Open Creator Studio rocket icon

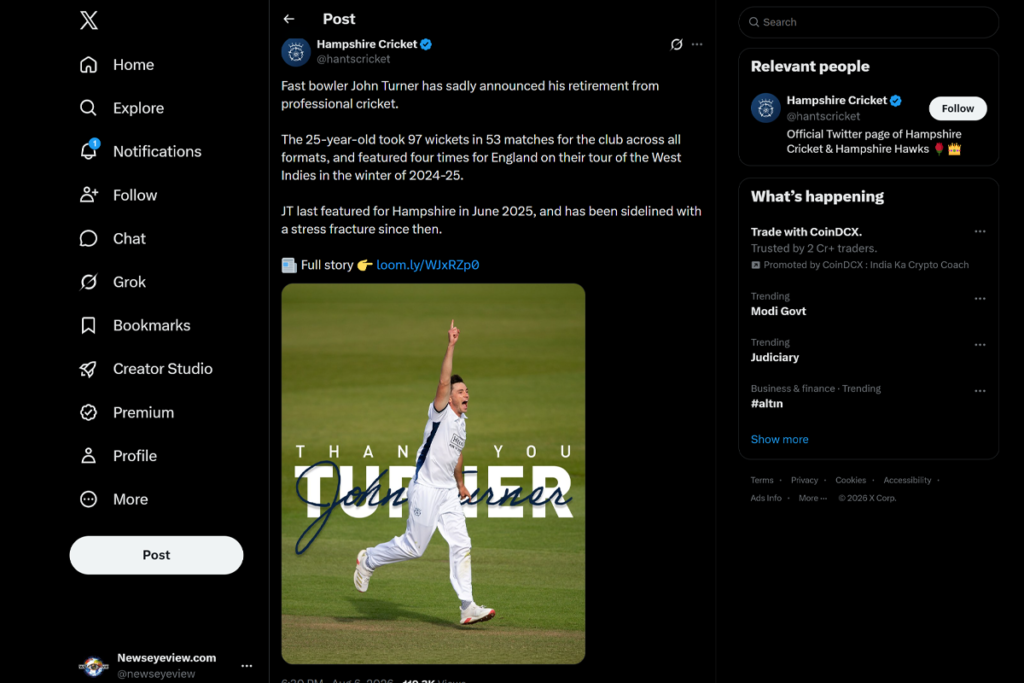pyautogui.click(x=88, y=369)
